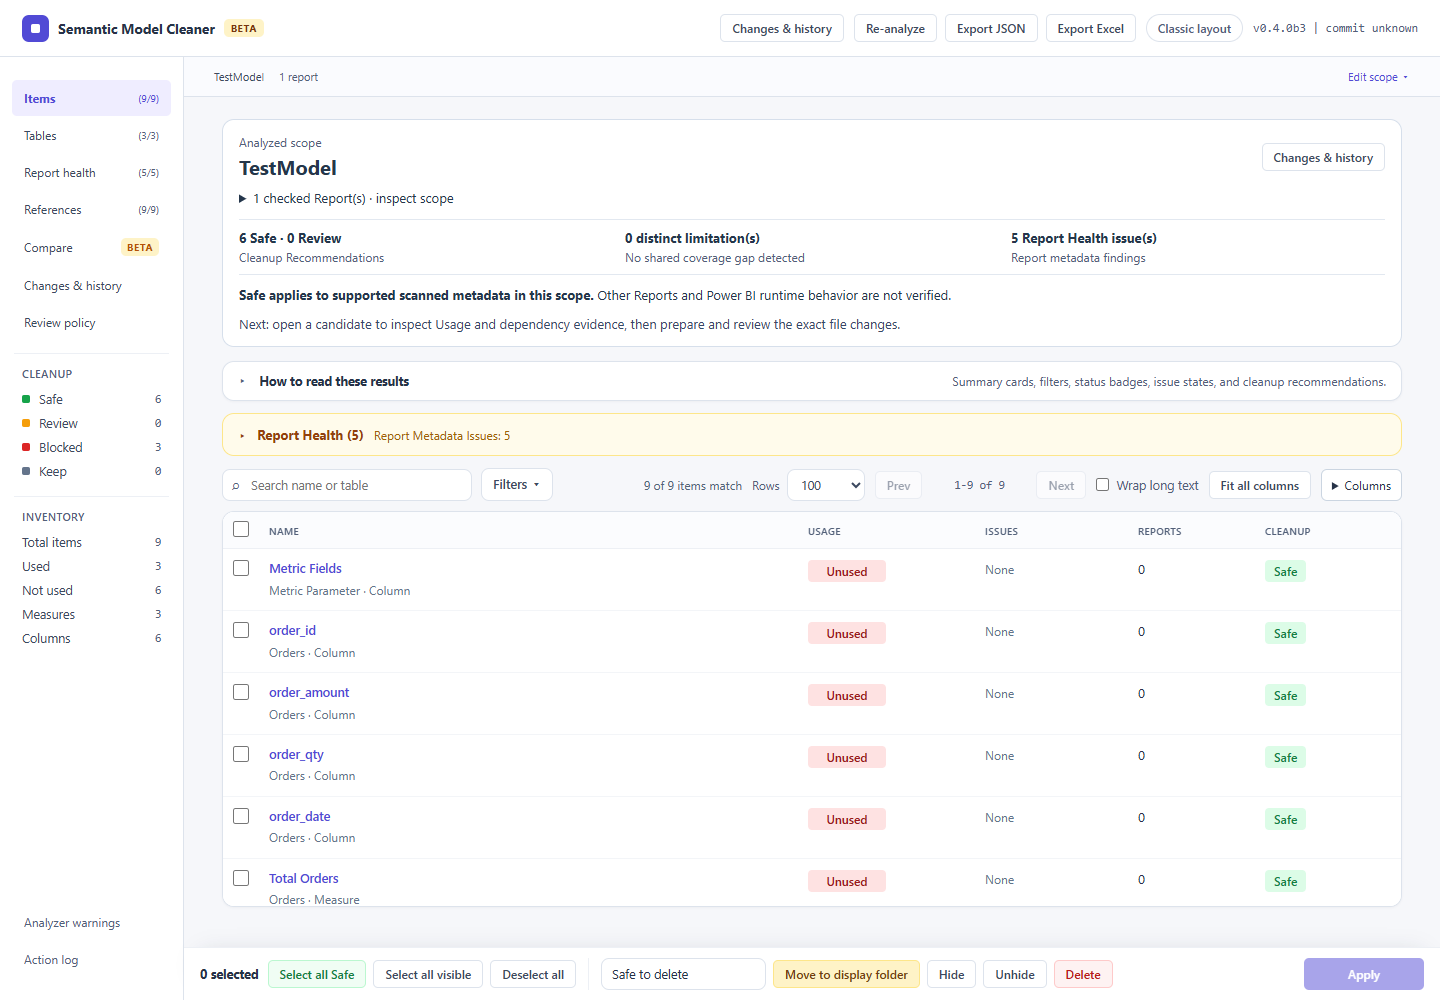
Task: Click Changes & history in scope card
Action: coord(1323,157)
